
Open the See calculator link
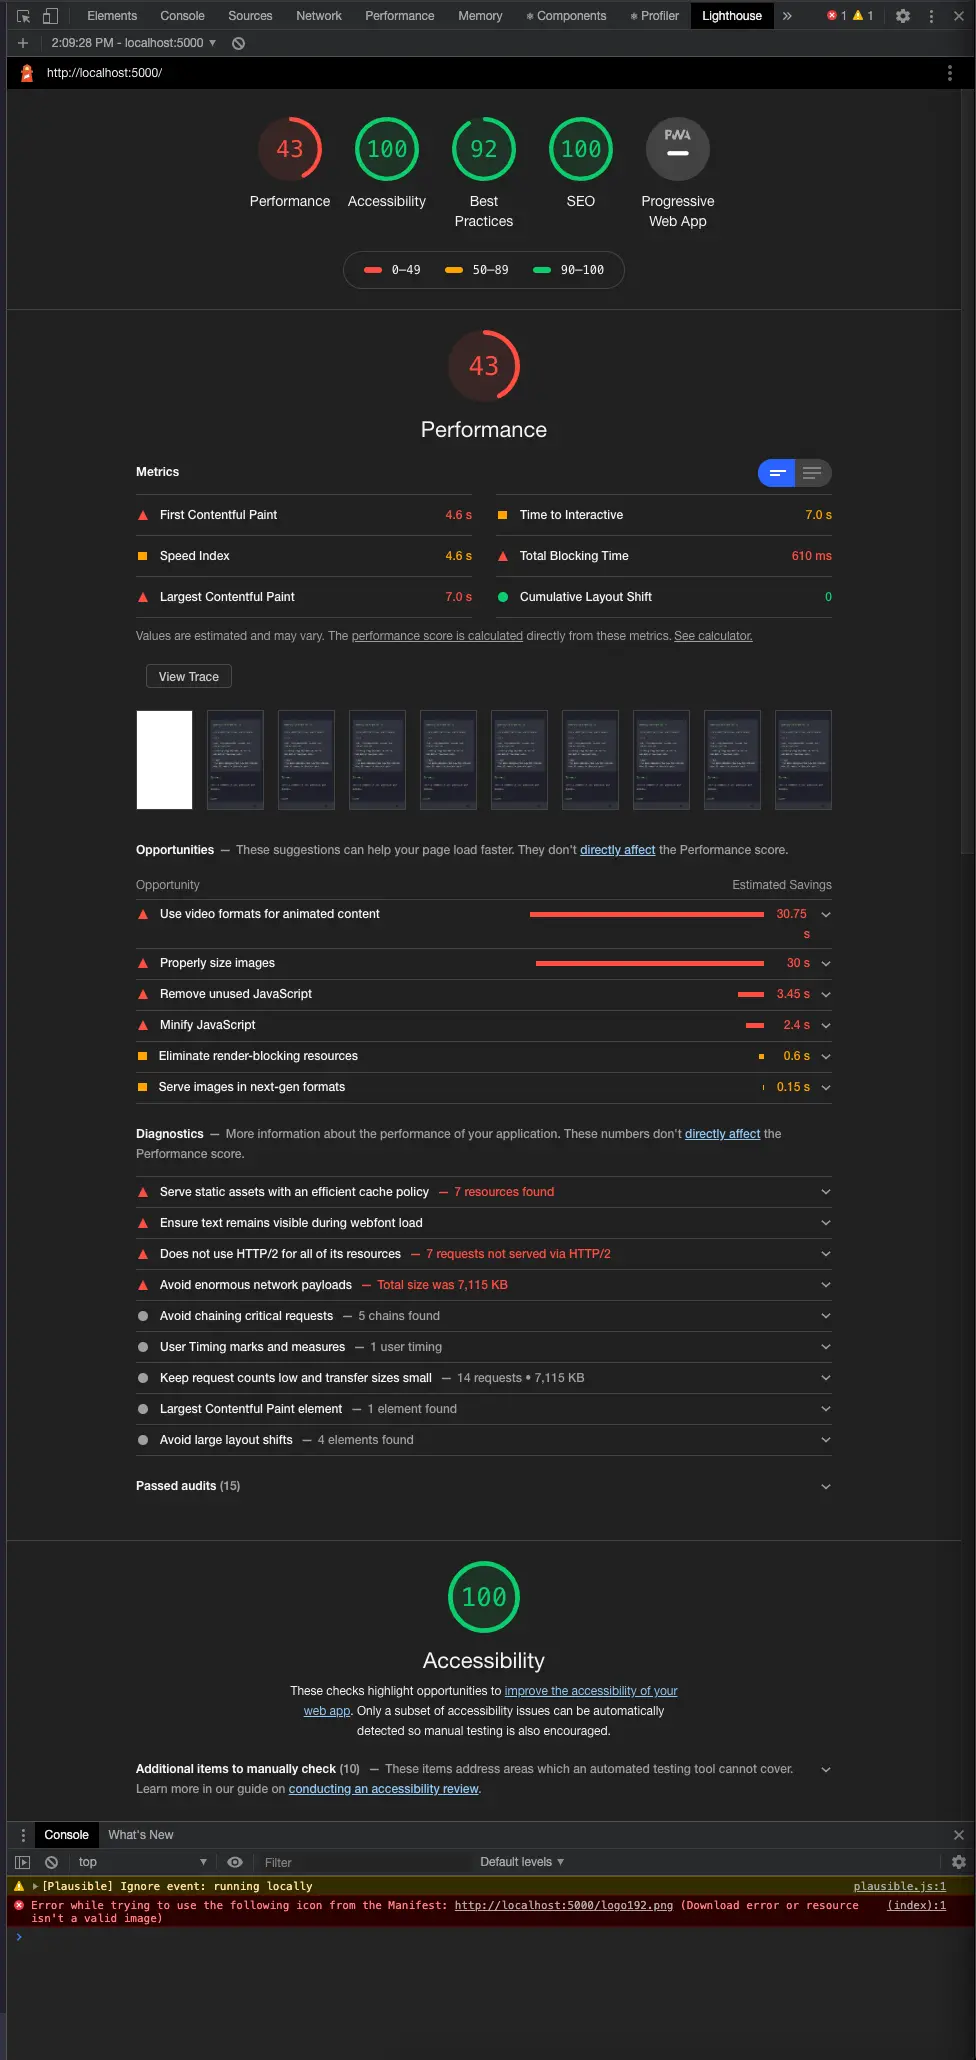click(x=713, y=636)
